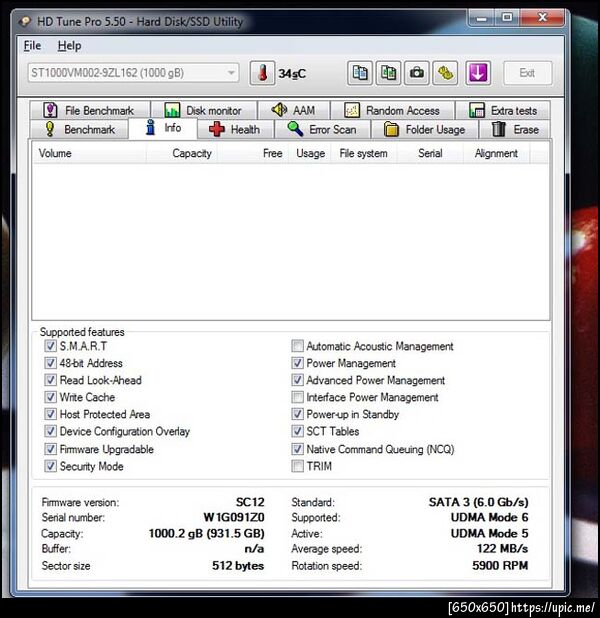Click the serial number value W1G091Z0
Image resolution: width=600 pixels, height=618 pixels.
pos(234,517)
